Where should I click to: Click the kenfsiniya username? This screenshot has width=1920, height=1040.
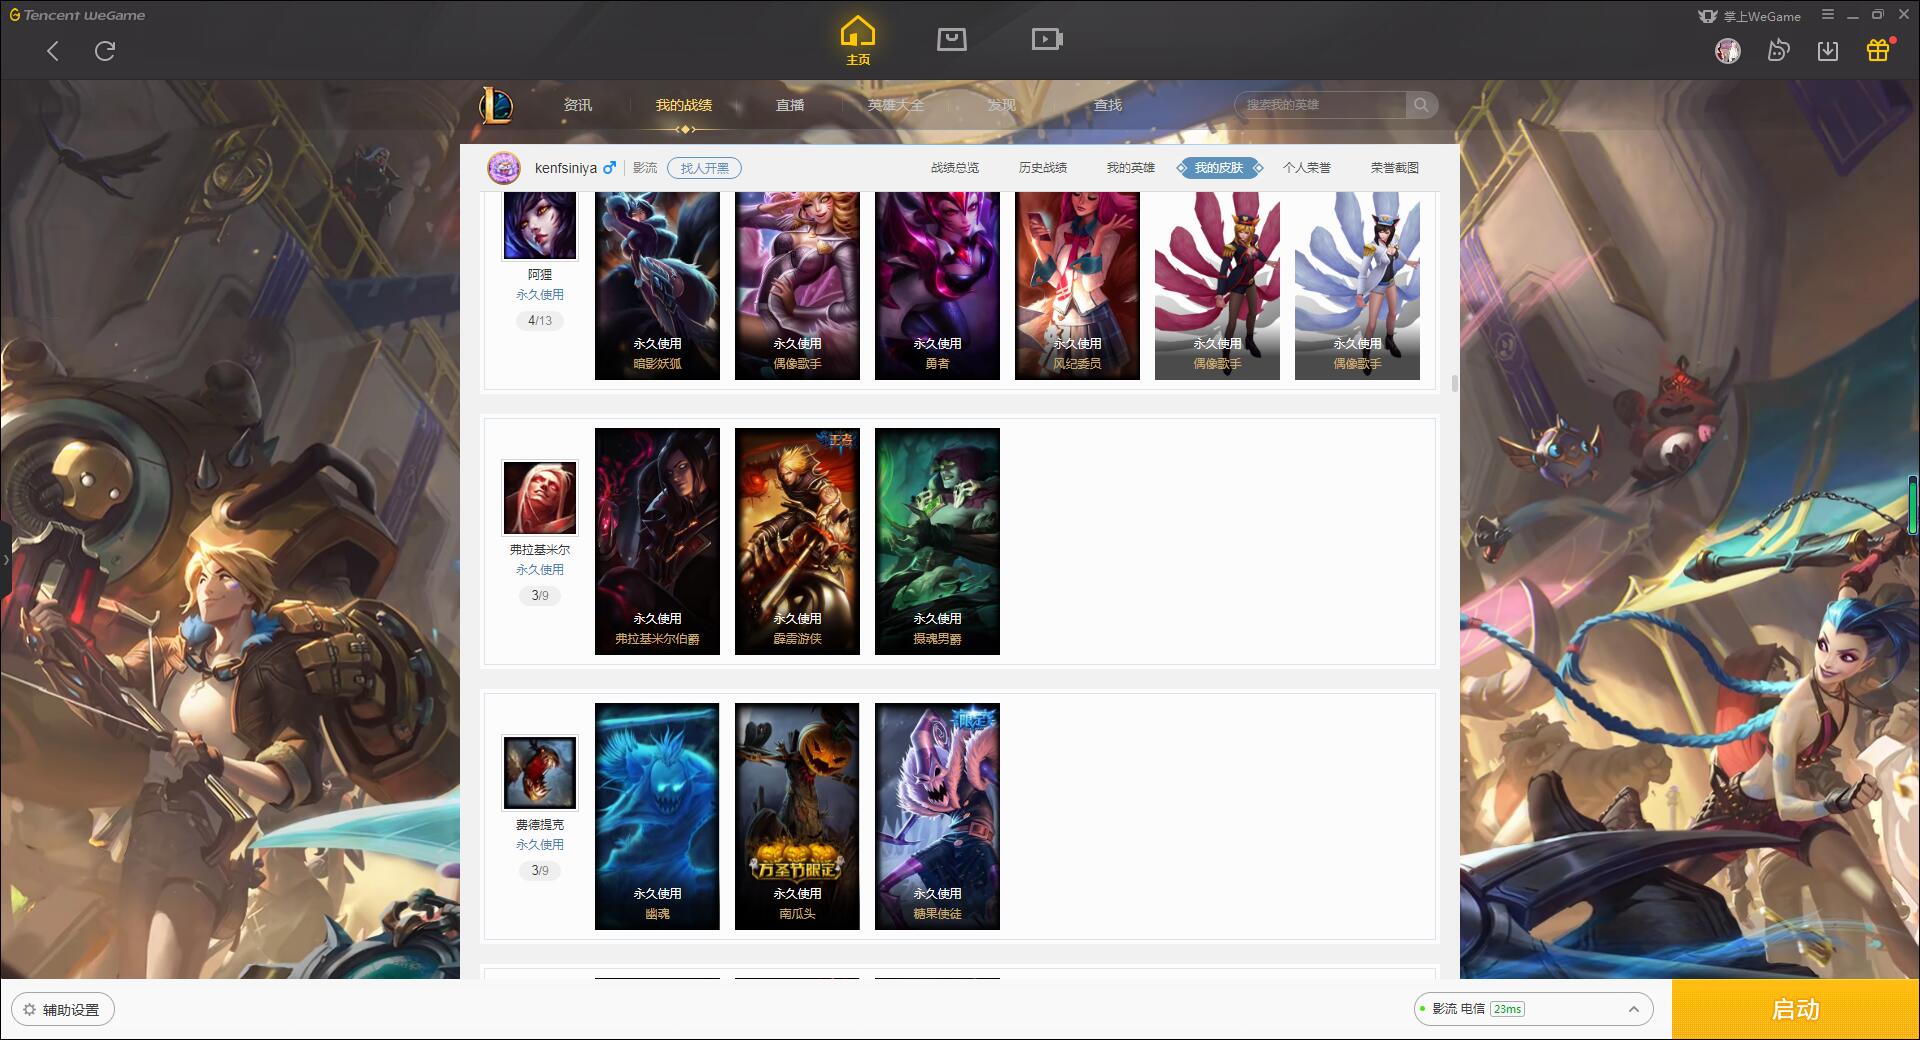point(566,168)
